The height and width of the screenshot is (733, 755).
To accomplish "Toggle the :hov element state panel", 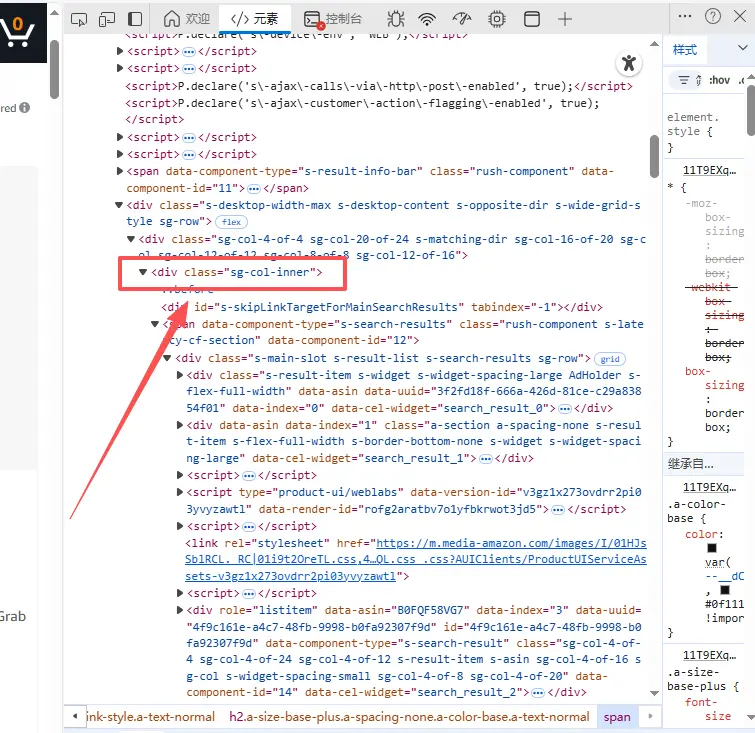I will click(x=719, y=80).
